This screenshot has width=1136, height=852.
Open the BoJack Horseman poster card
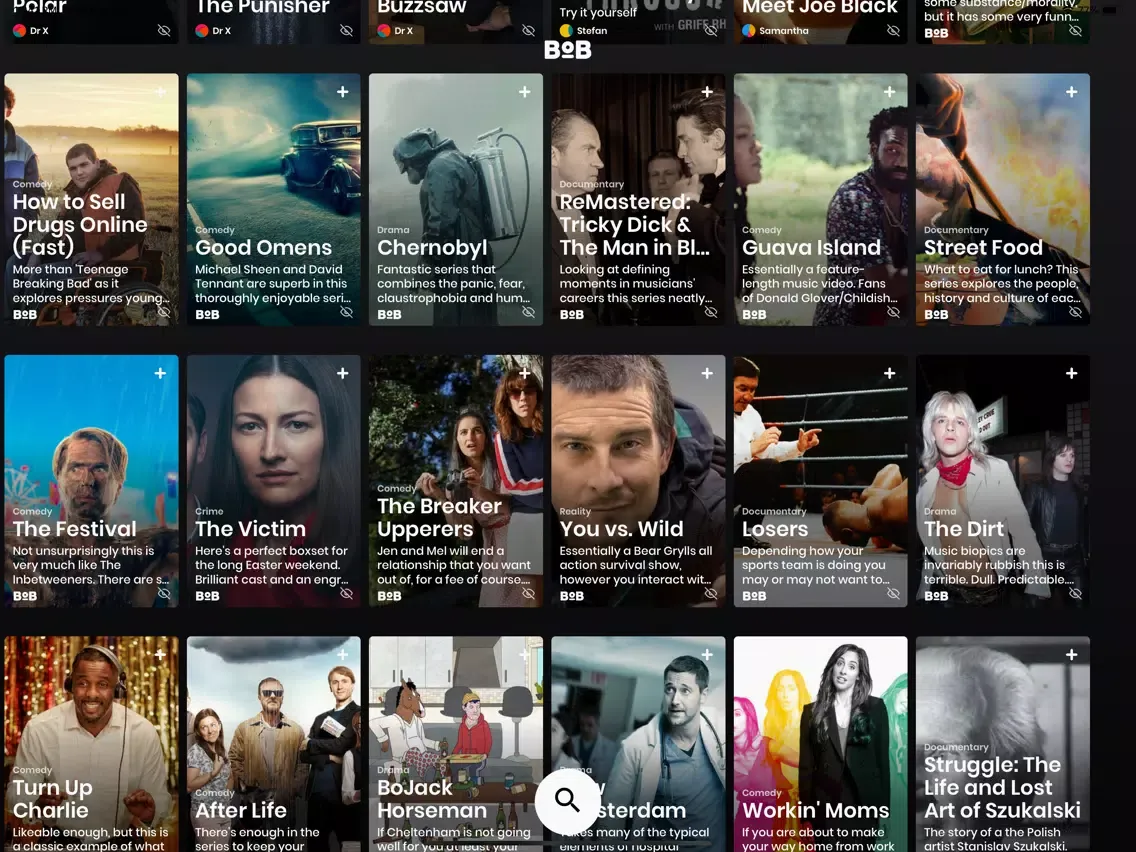[x=456, y=744]
